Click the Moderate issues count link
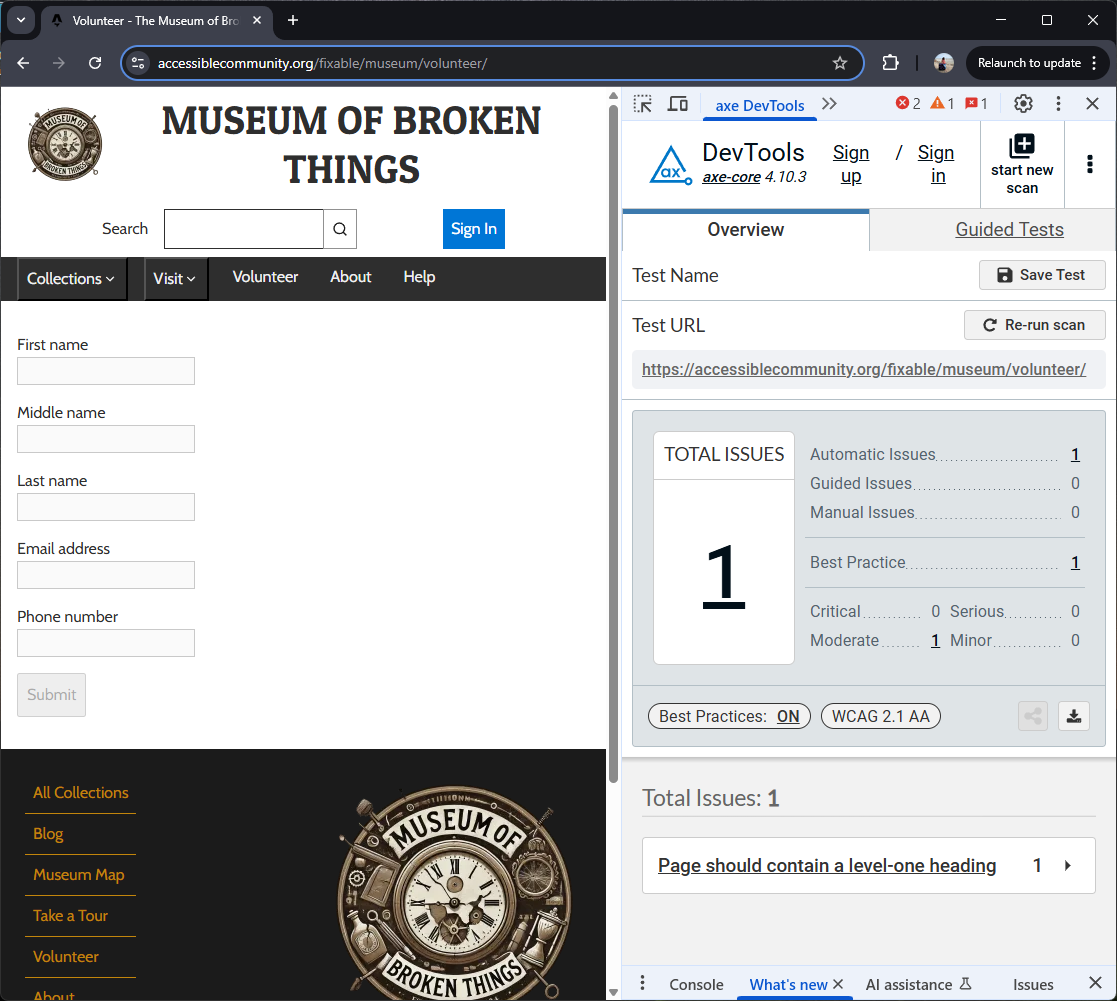This screenshot has height=1001, width=1117. click(935, 640)
